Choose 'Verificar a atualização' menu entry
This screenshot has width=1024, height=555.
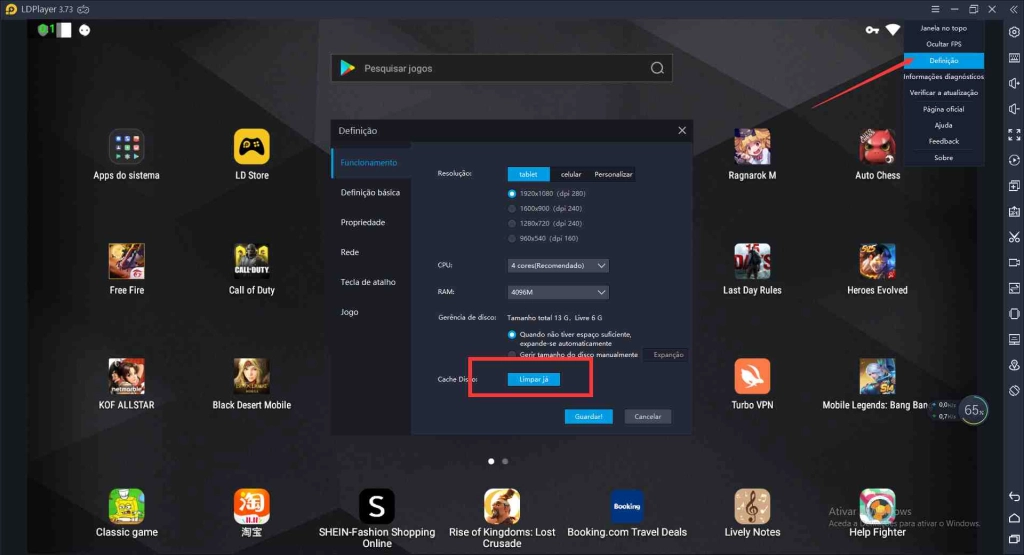(943, 93)
